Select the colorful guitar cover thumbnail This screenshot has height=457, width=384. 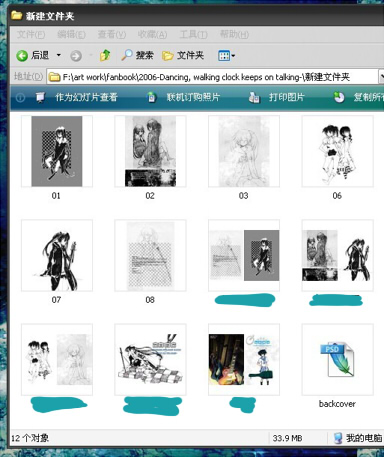coord(244,359)
